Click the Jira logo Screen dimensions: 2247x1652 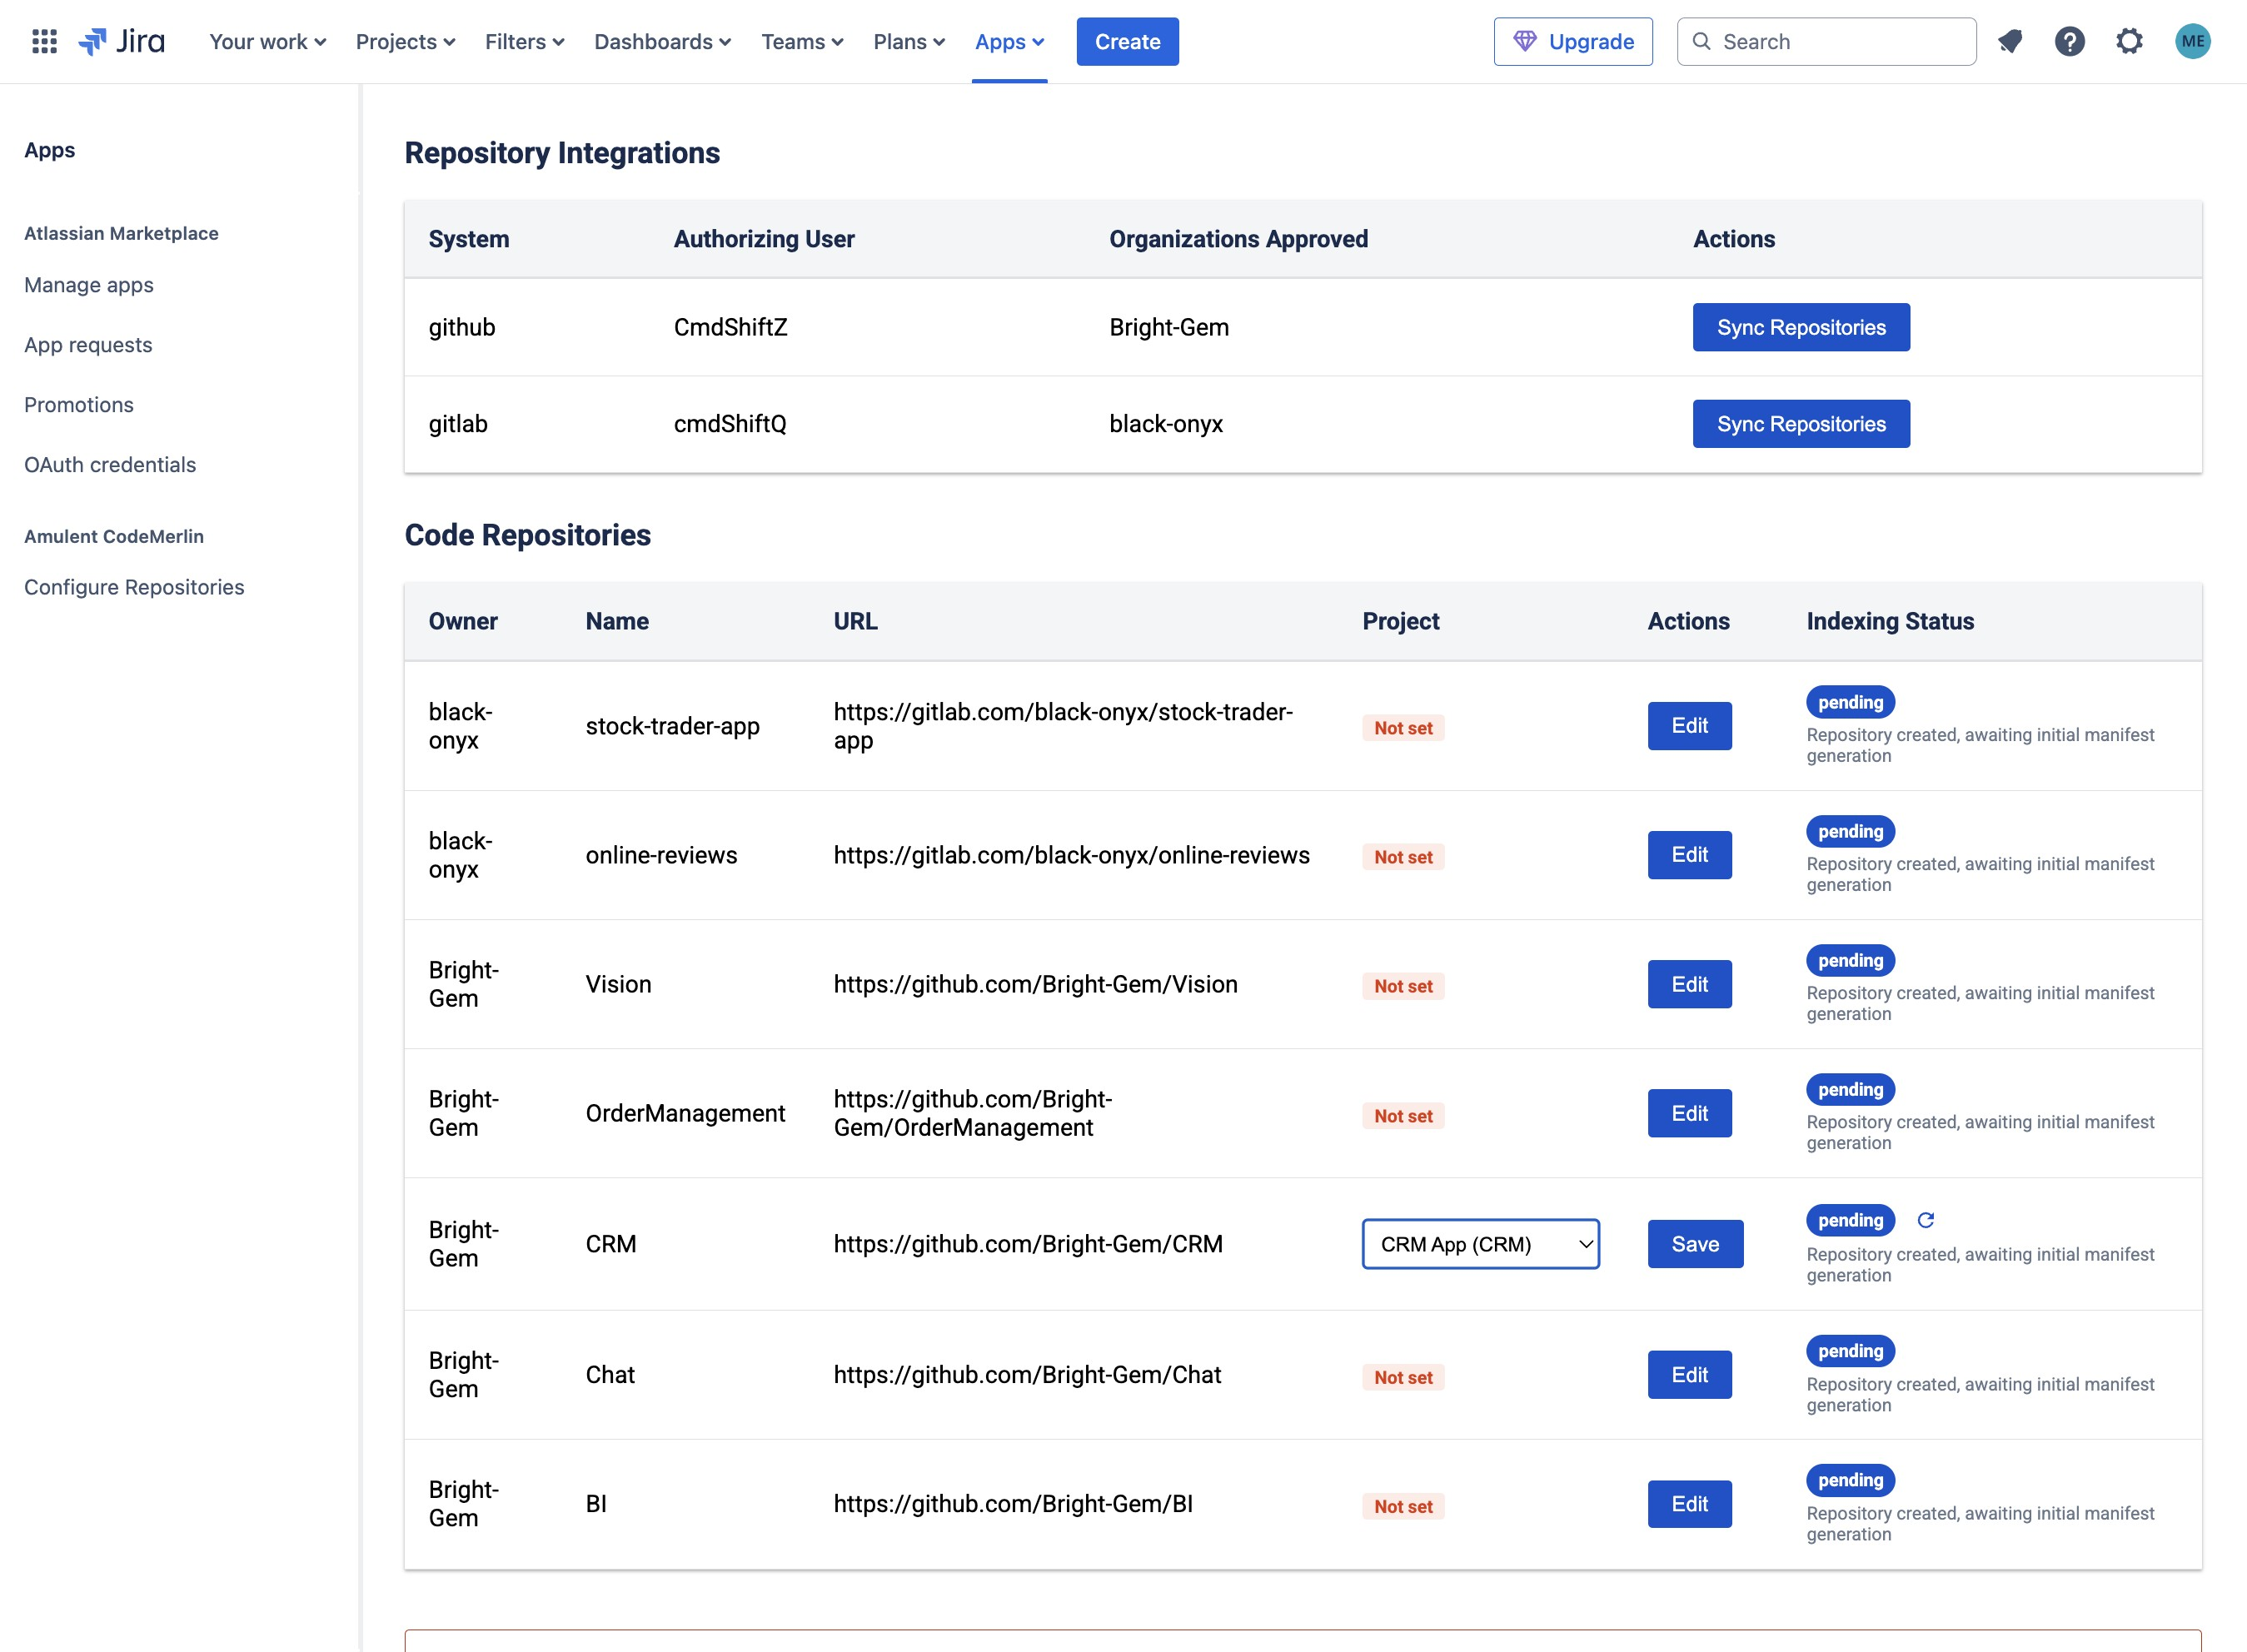(122, 41)
